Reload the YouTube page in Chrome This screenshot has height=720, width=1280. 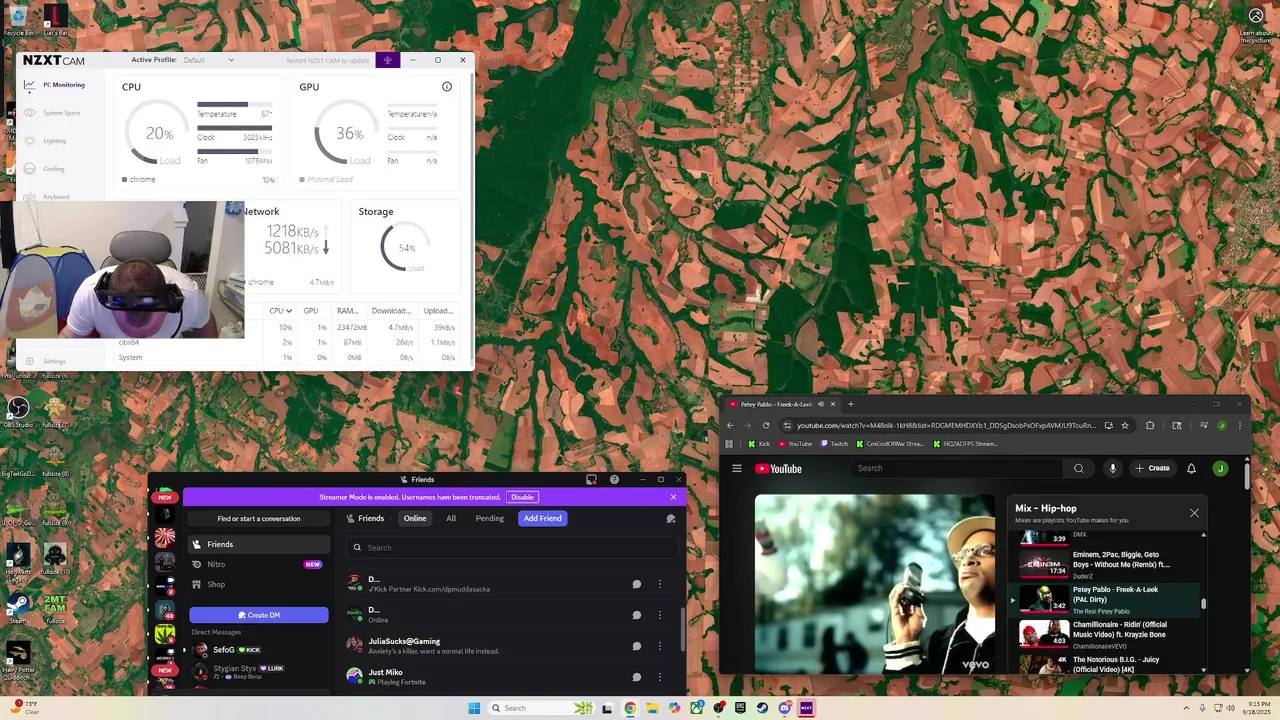point(766,425)
